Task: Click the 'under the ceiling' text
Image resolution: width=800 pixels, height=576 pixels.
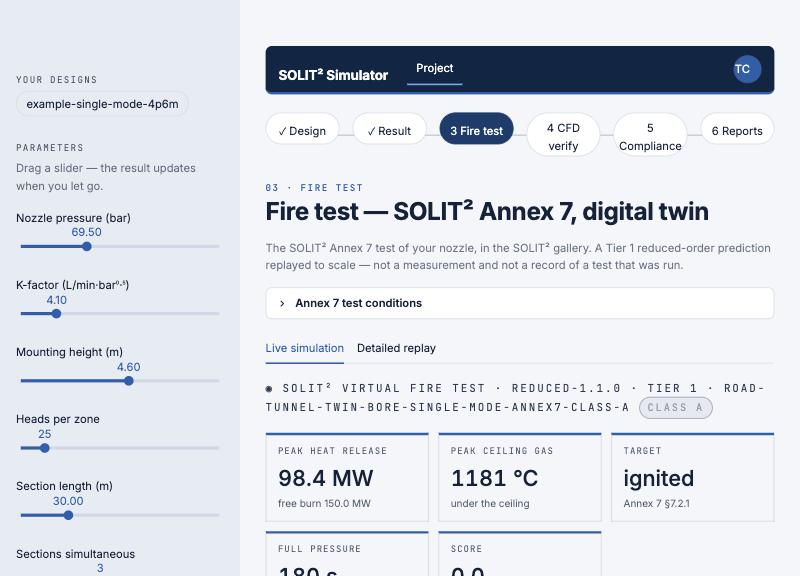Action: click(x=490, y=504)
